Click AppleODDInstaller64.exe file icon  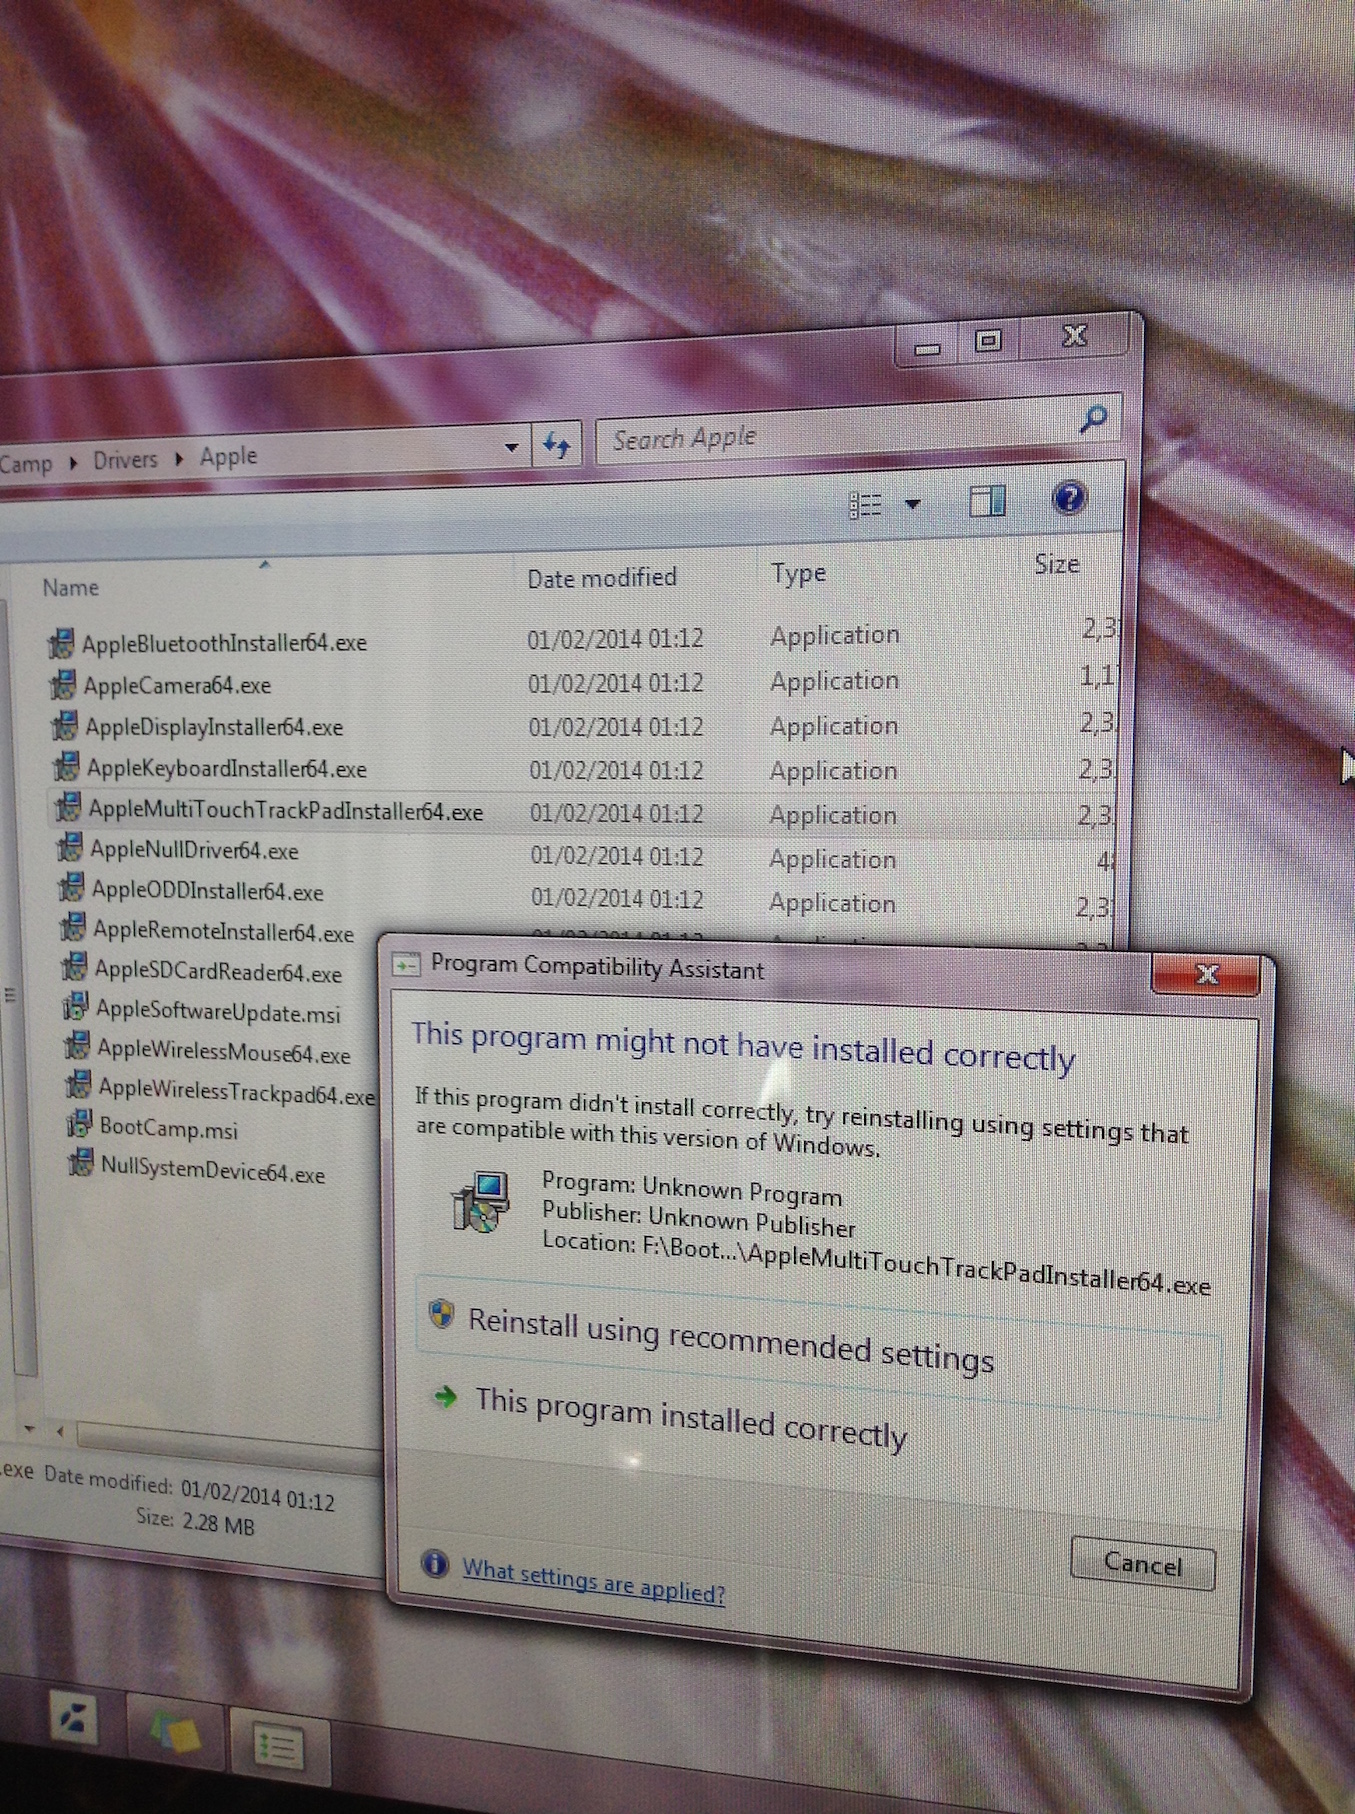70,888
